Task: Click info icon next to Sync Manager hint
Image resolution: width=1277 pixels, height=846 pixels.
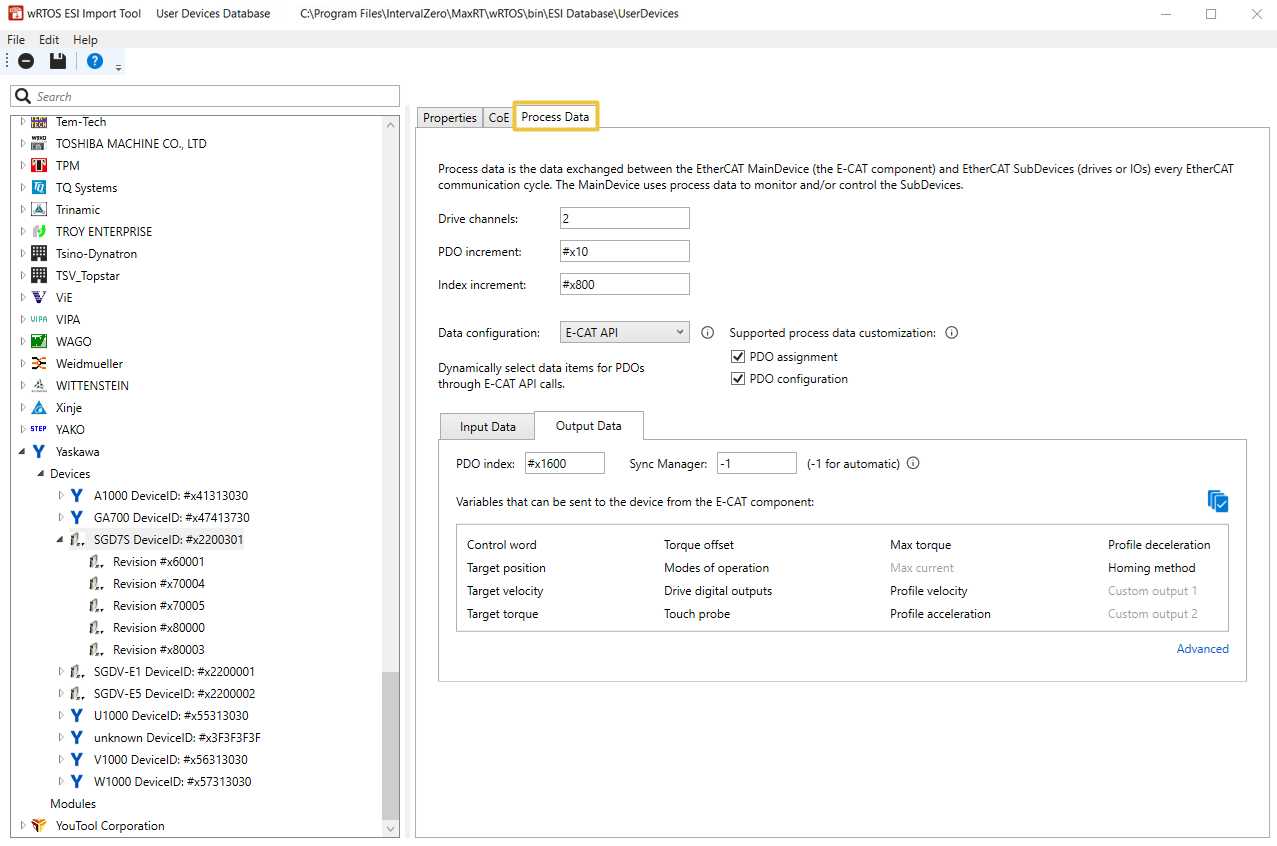Action: 912,463
